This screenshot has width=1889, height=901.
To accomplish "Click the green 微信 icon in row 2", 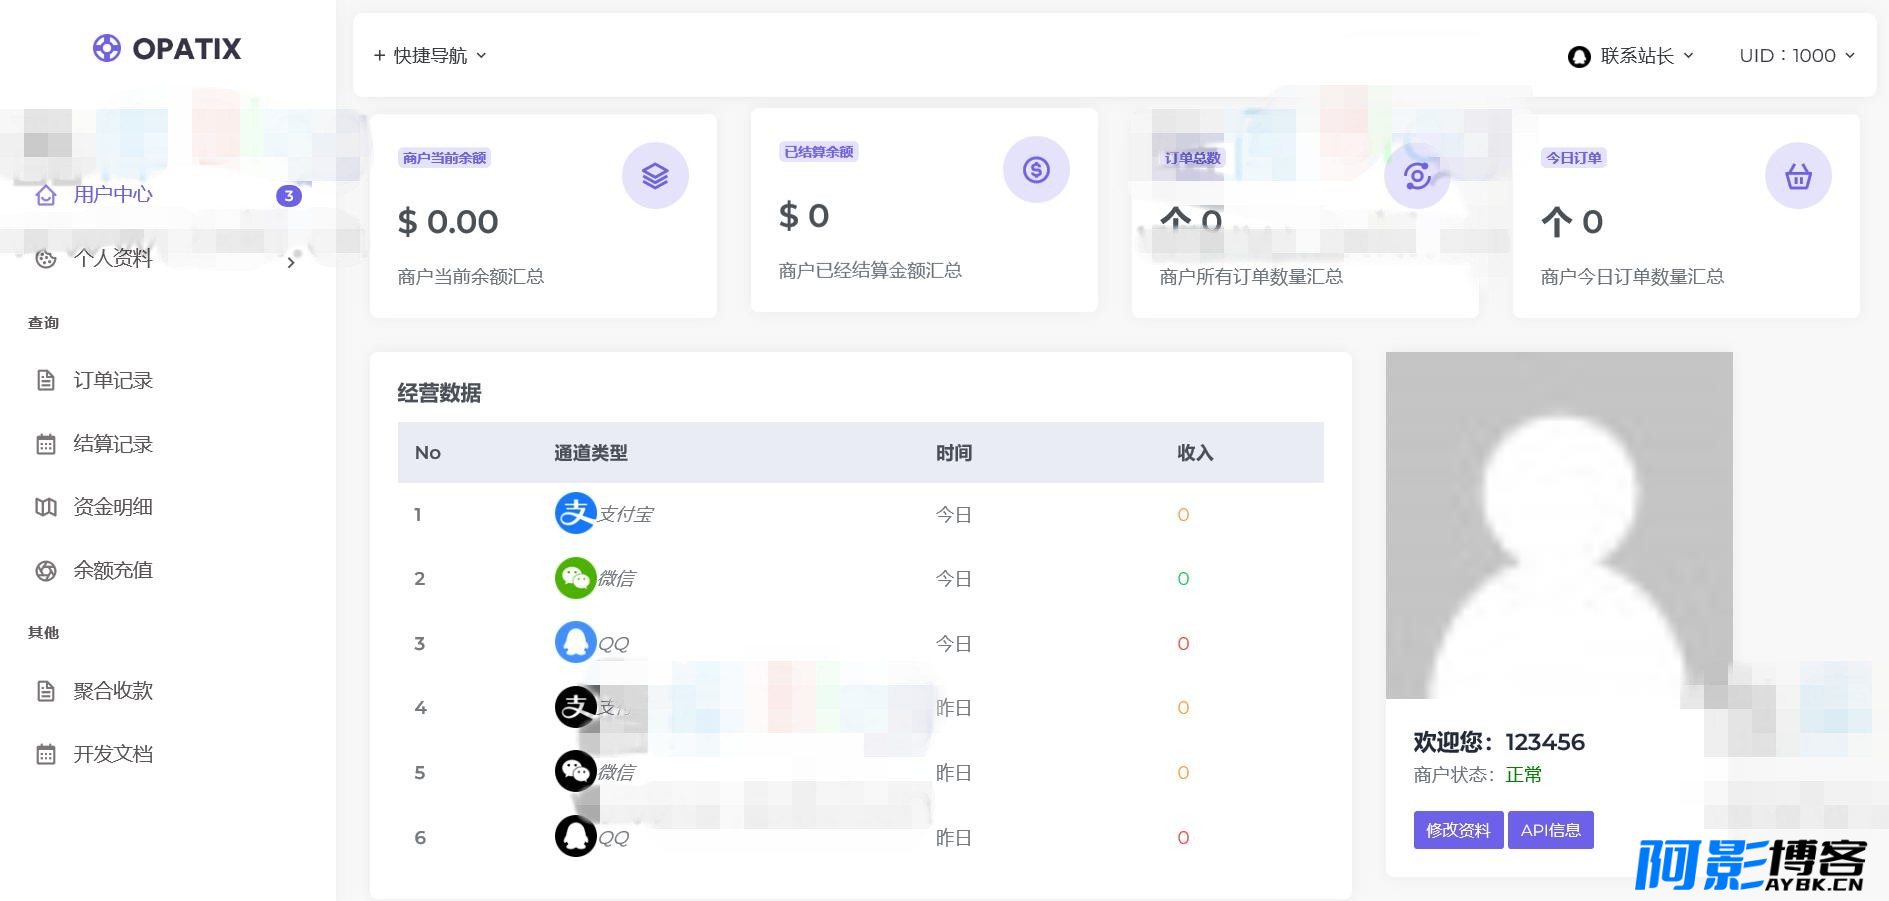I will click(x=575, y=578).
